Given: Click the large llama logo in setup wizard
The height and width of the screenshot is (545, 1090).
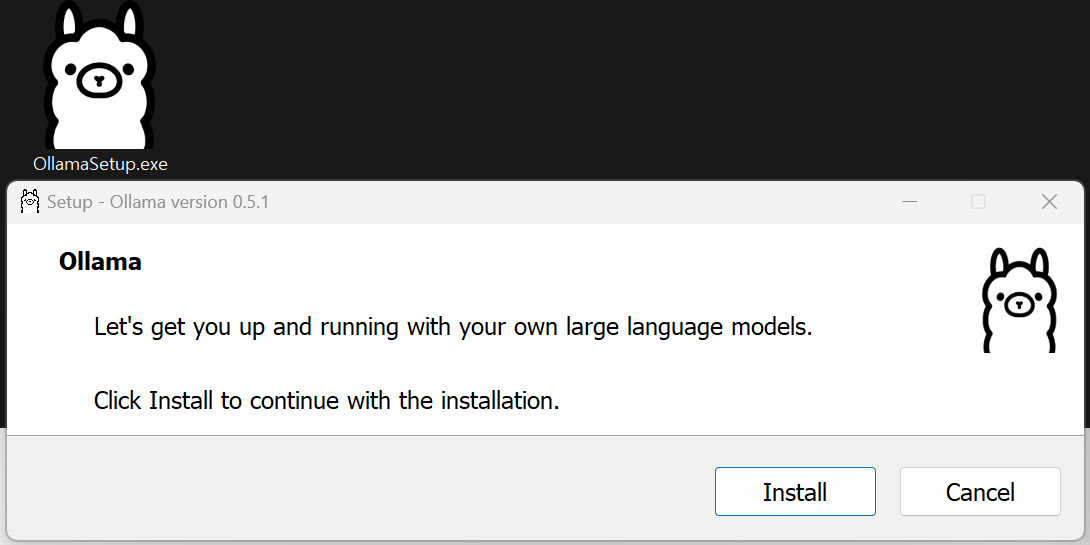Looking at the screenshot, I should [1018, 300].
